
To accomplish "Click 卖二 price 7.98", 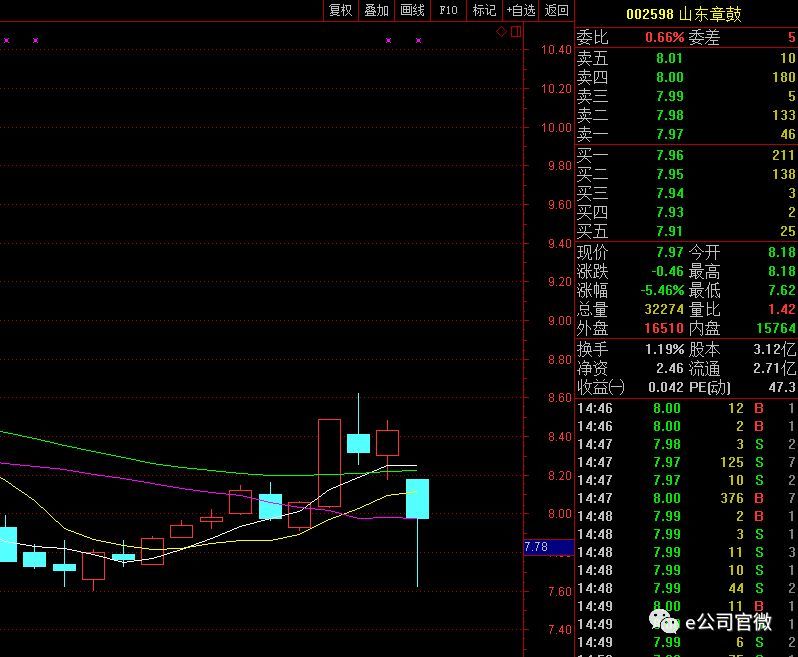I will pyautogui.click(x=669, y=115).
